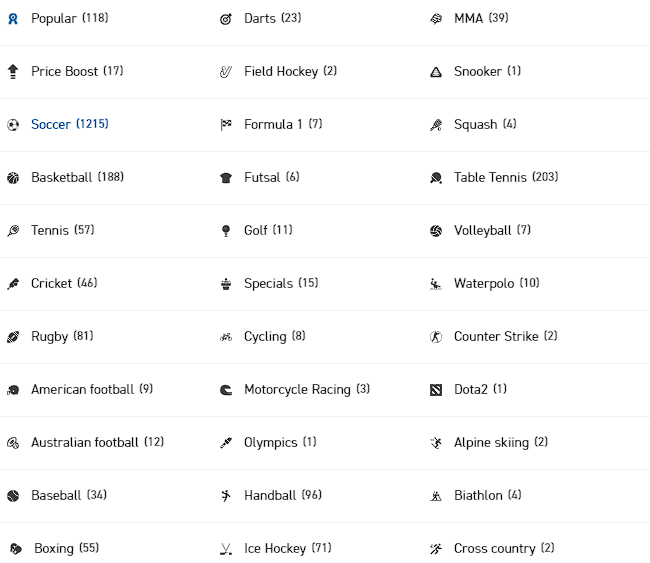The image size is (650, 563).
Task: Select the Price Boost arrow icon
Action: pyautogui.click(x=13, y=72)
